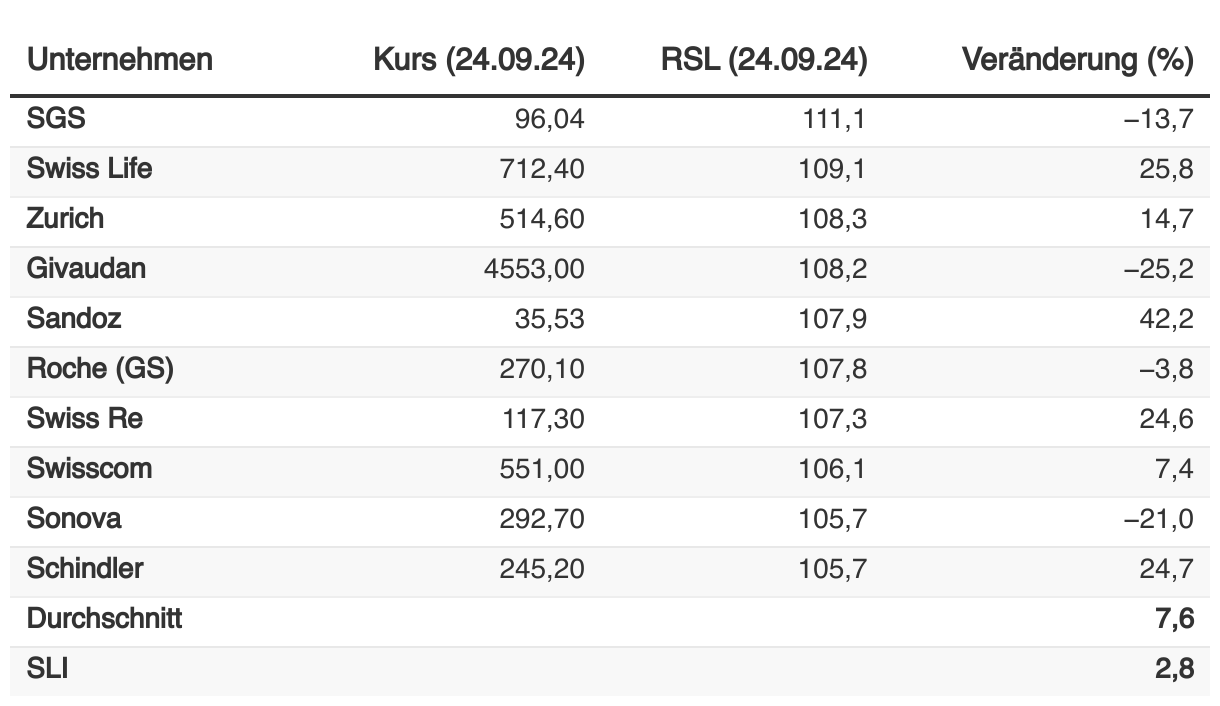This screenshot has width=1220, height=706.
Task: Click the Kurs (24.09.24) column header
Action: 478,60
